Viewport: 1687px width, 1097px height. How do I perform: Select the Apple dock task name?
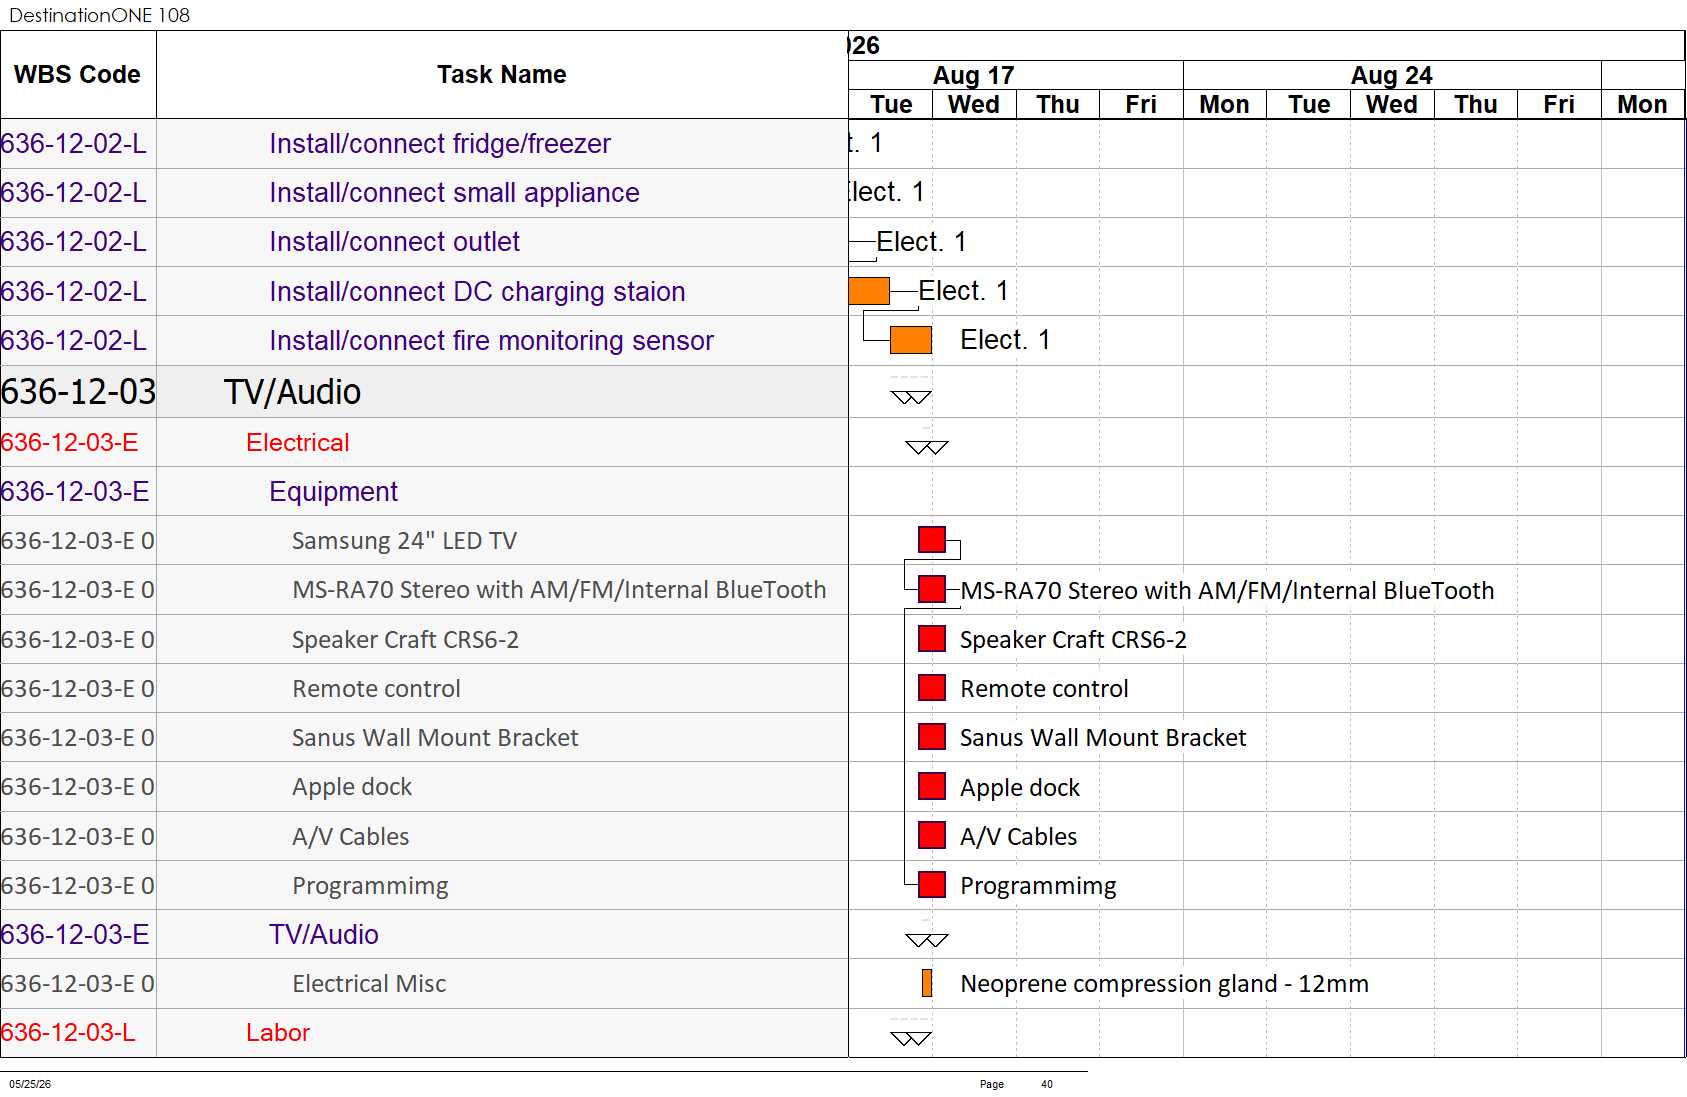click(x=352, y=787)
